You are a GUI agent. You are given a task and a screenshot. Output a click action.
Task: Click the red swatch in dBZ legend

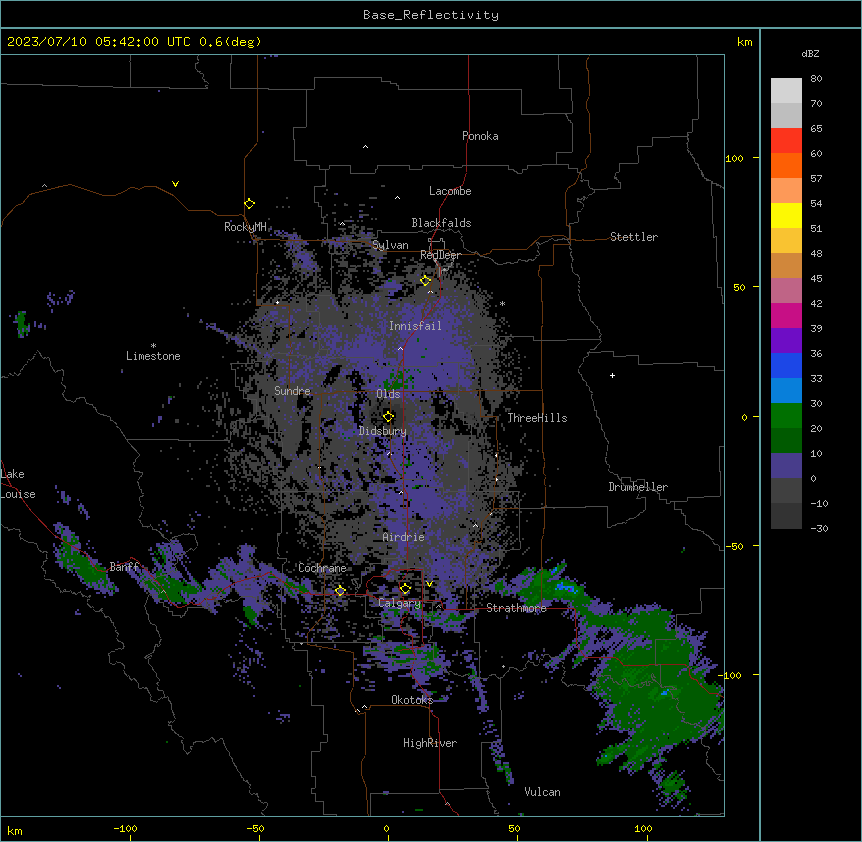(786, 140)
